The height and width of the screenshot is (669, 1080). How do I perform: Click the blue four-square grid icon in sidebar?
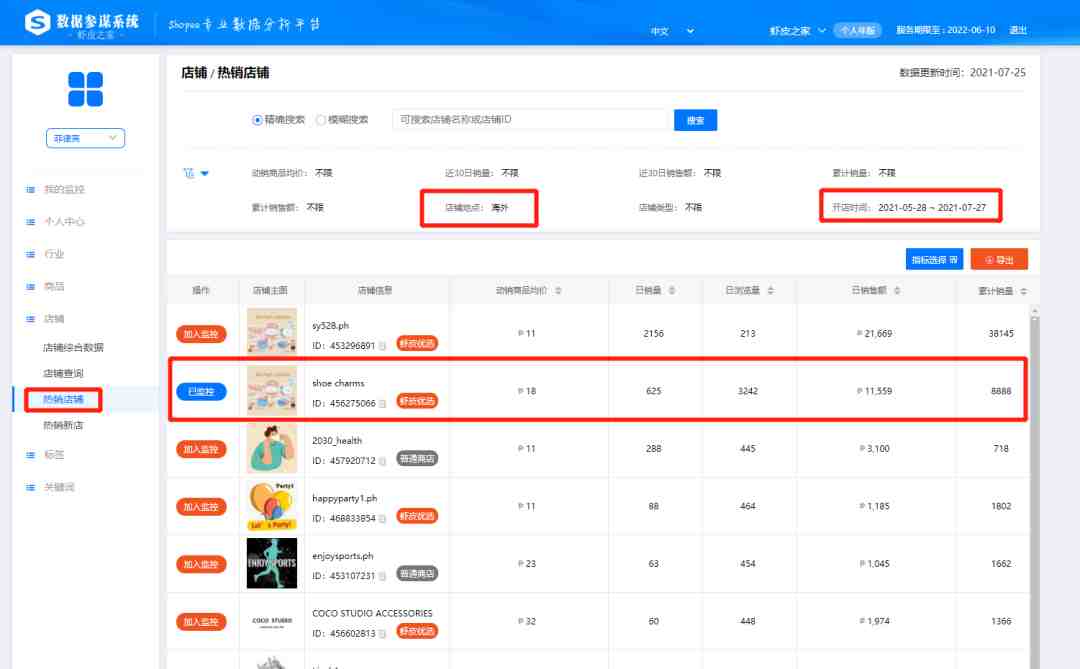pyautogui.click(x=85, y=90)
